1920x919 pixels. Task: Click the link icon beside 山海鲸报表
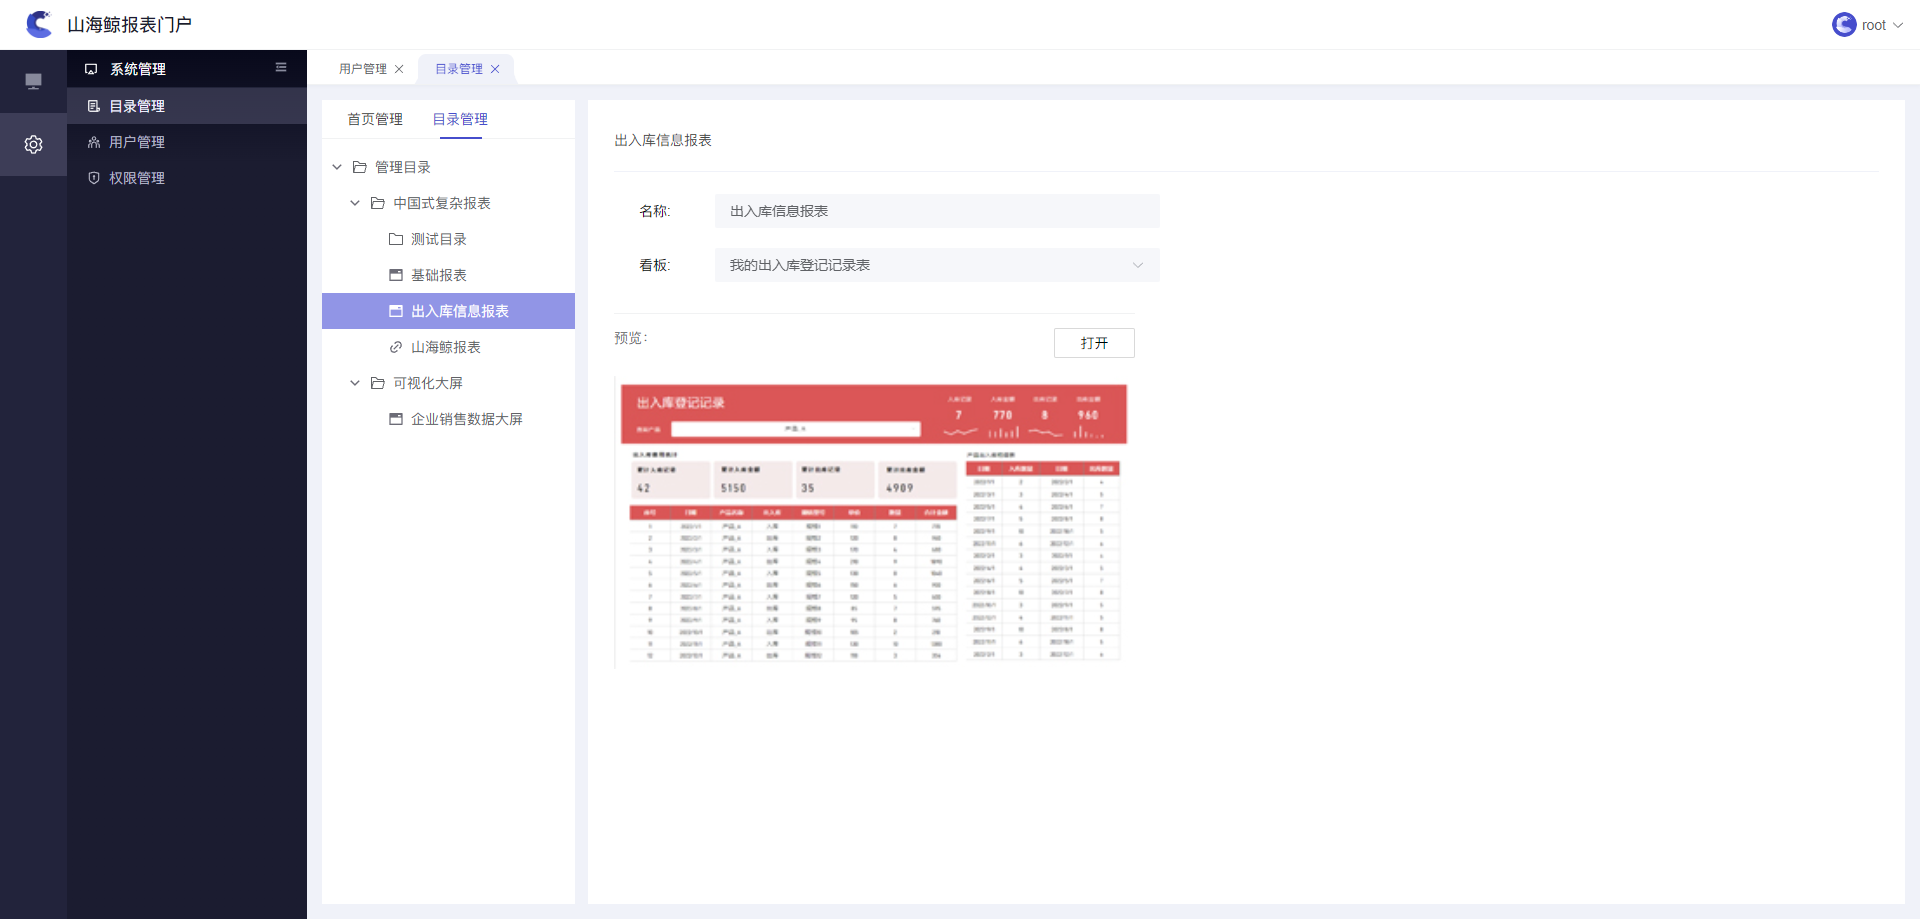396,347
